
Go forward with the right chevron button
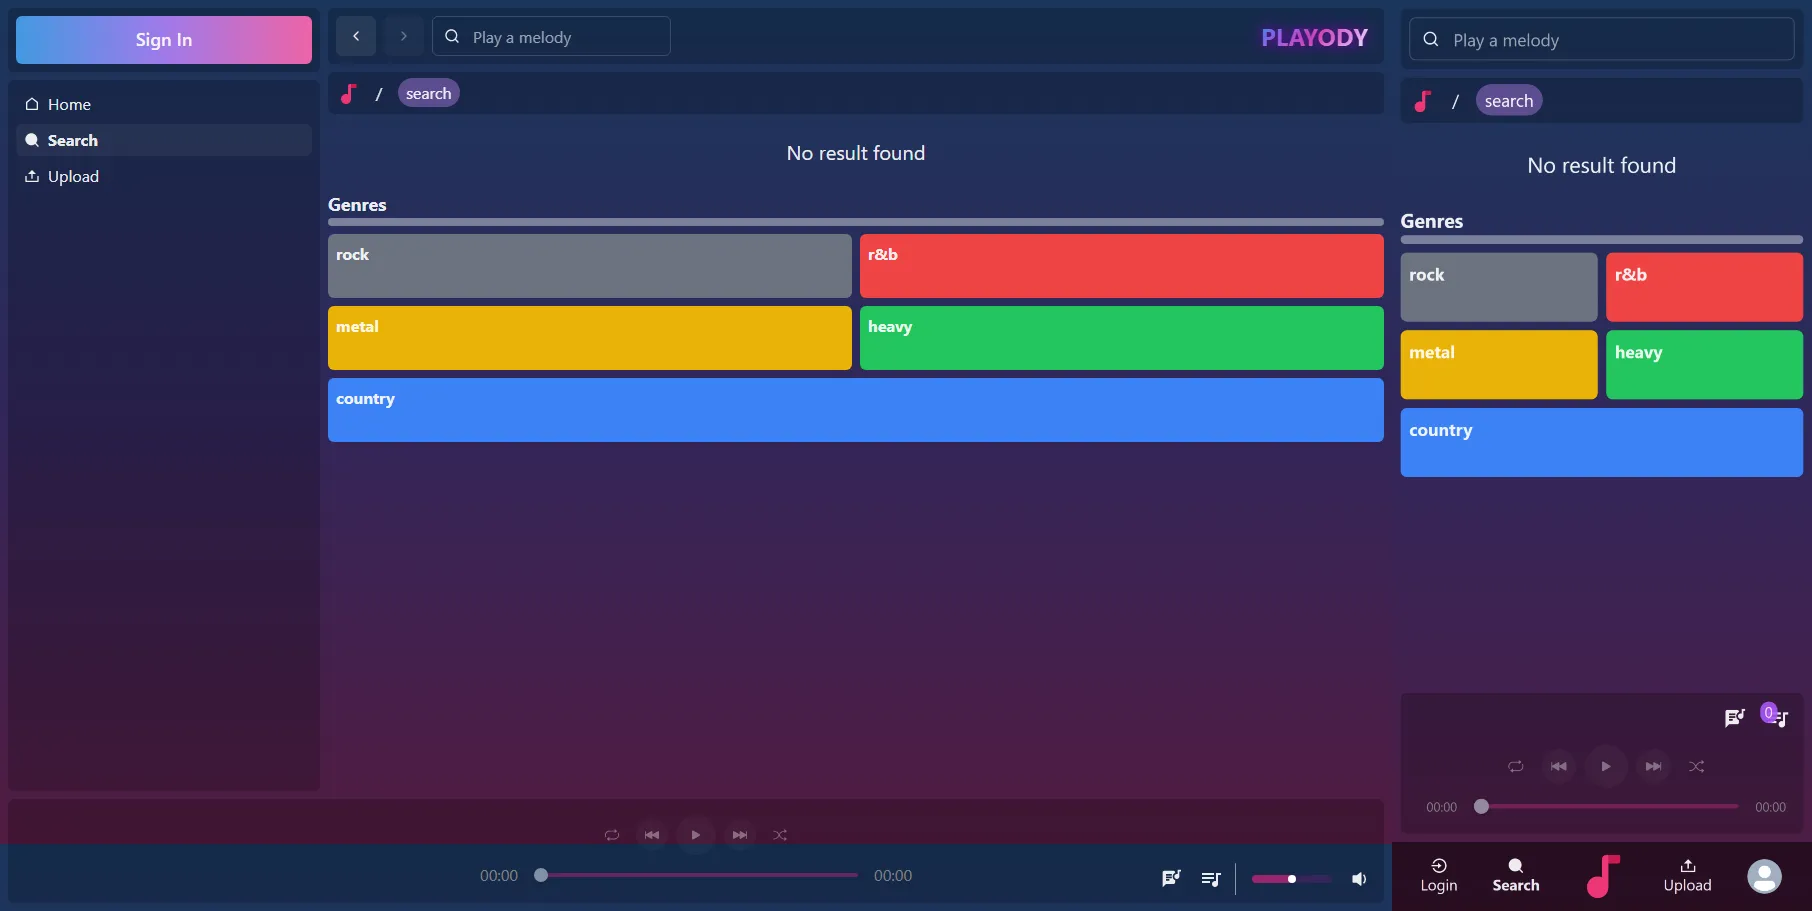tap(404, 36)
